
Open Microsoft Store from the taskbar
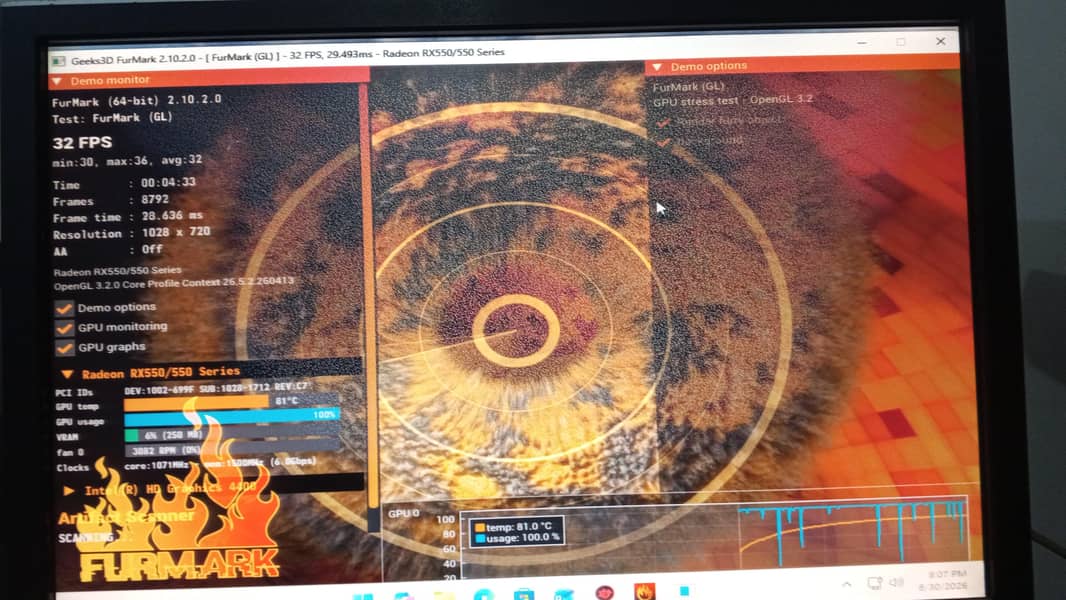pos(523,595)
